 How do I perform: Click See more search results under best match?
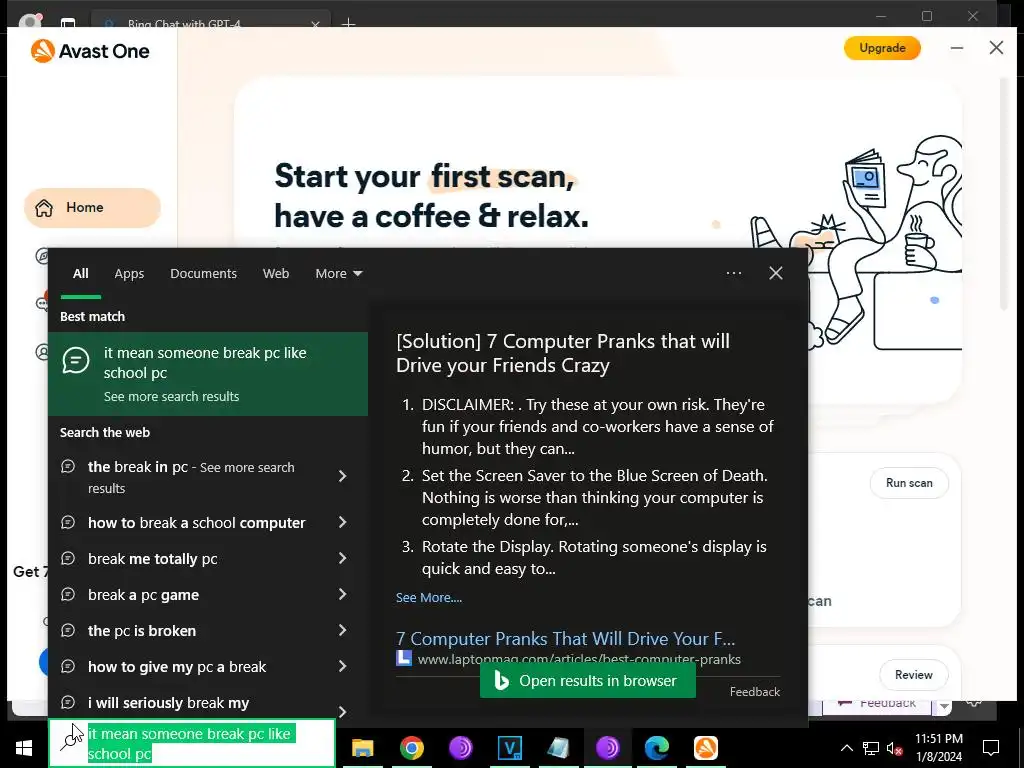click(171, 397)
